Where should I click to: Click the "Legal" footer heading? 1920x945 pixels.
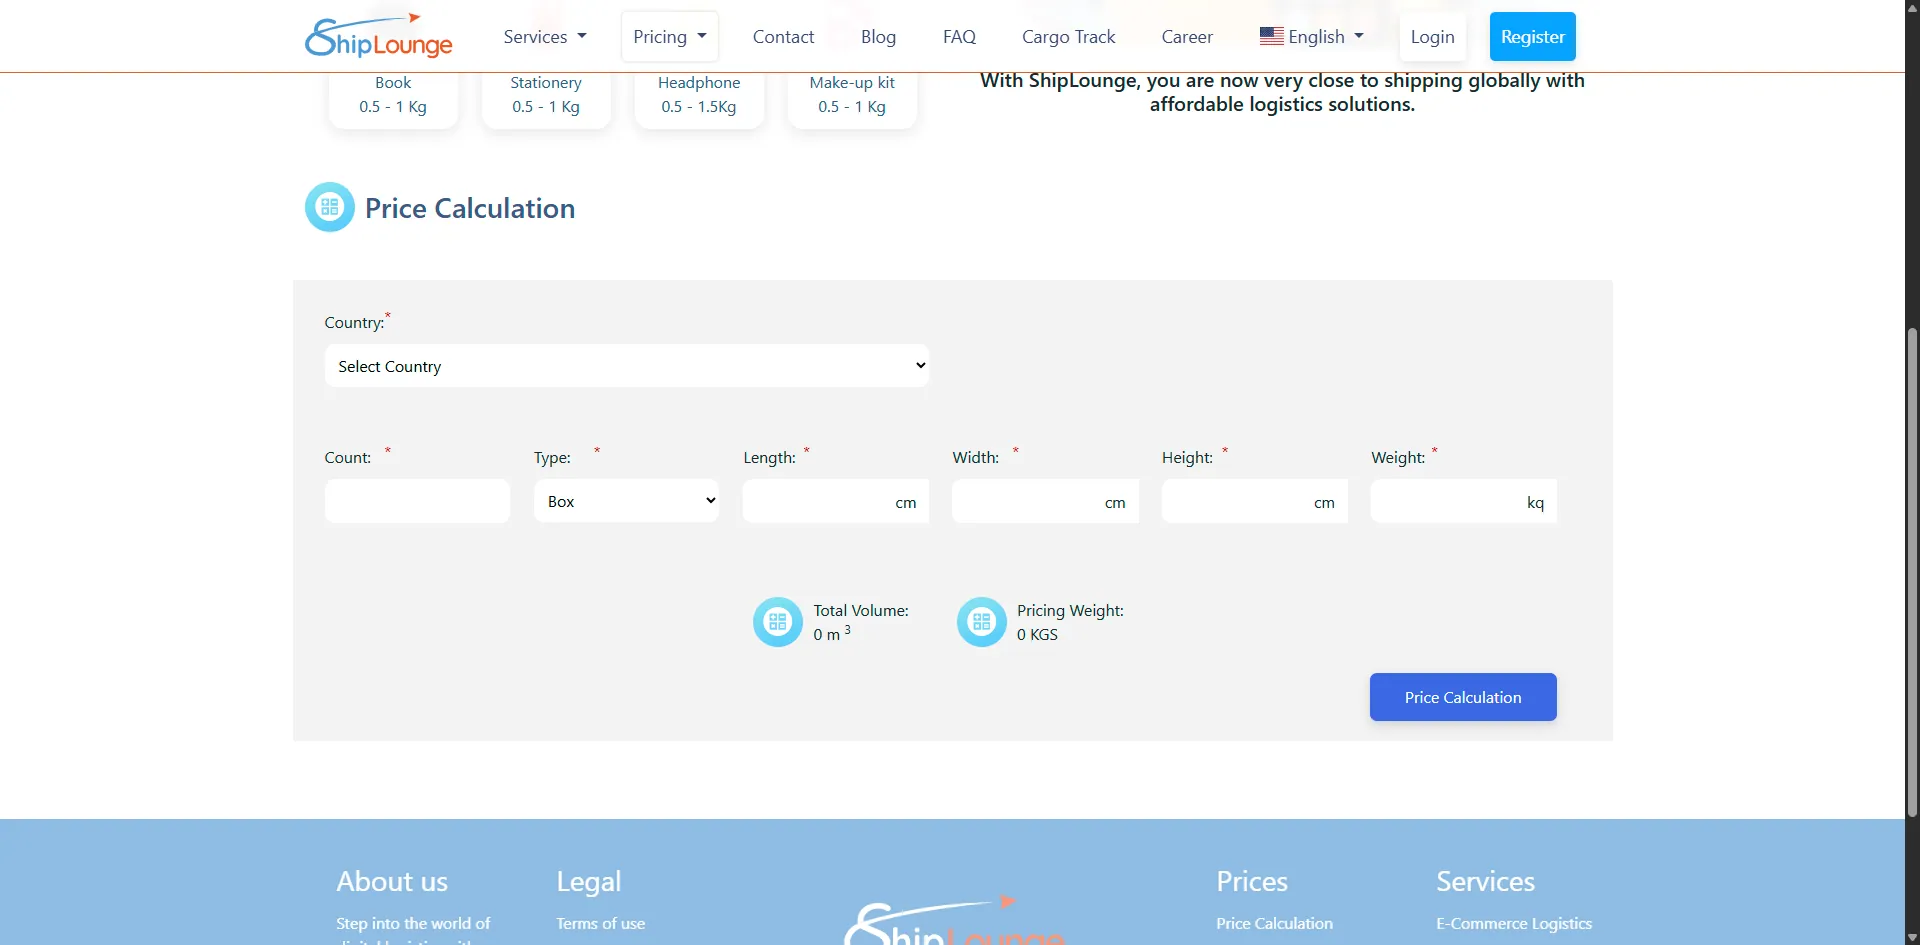(589, 881)
